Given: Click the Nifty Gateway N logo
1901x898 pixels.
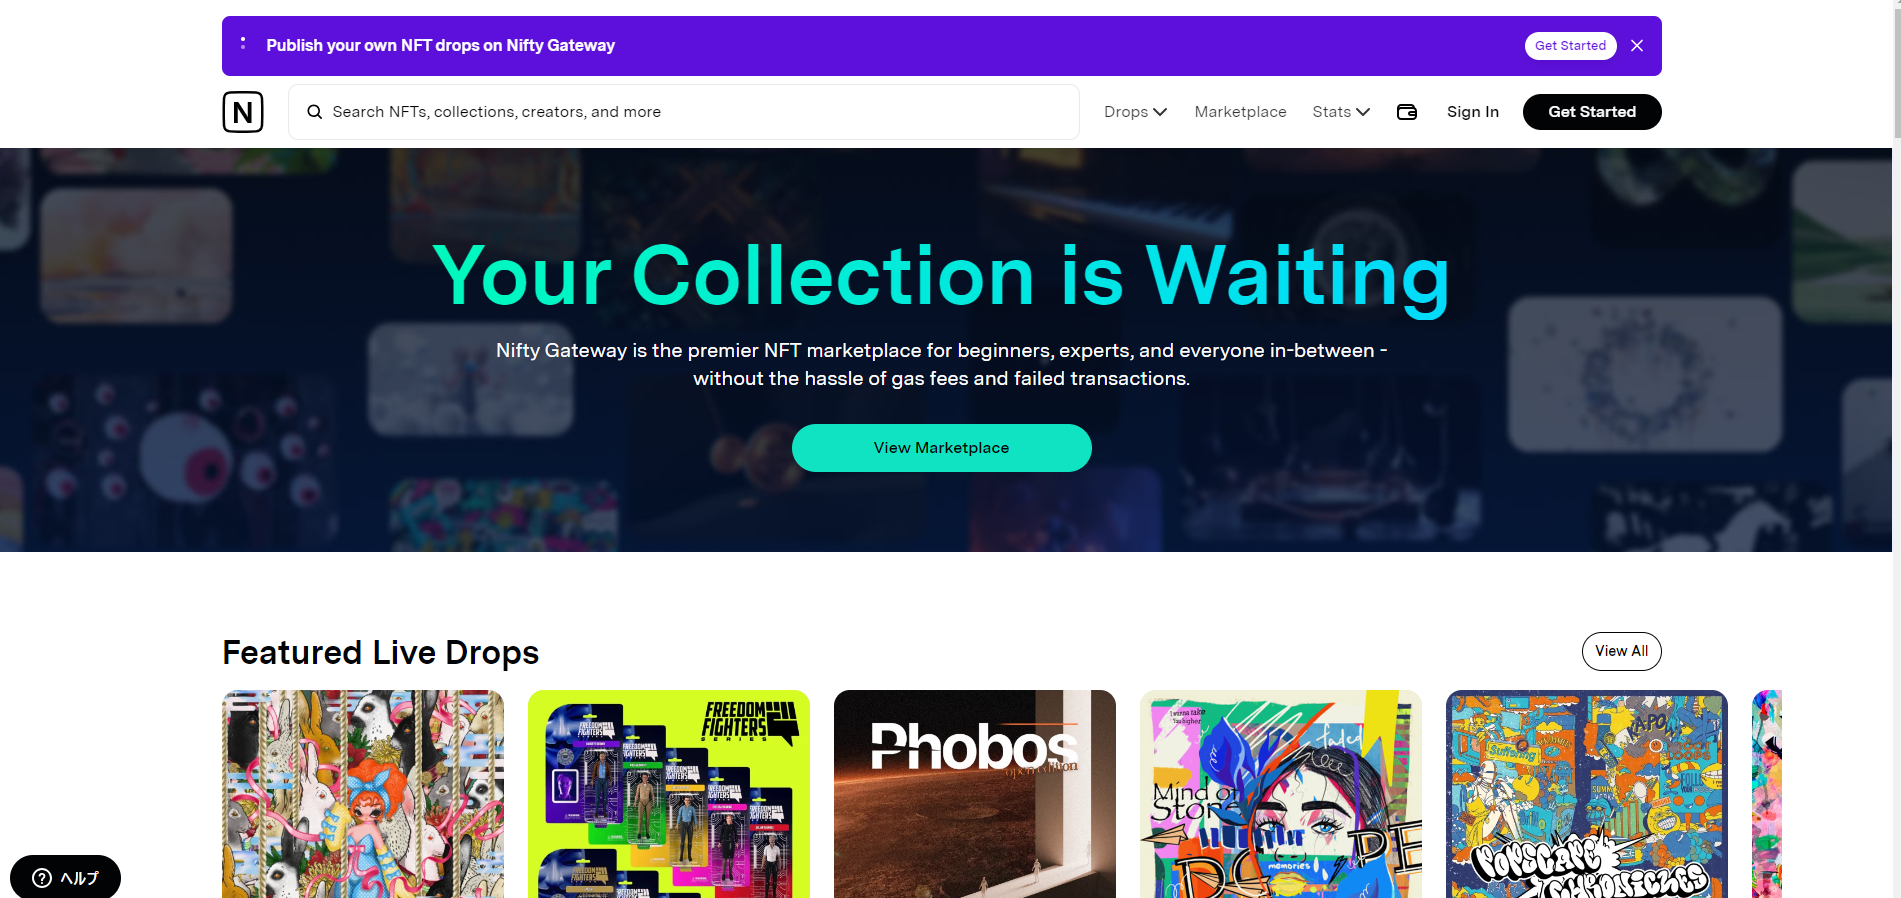Looking at the screenshot, I should point(243,112).
